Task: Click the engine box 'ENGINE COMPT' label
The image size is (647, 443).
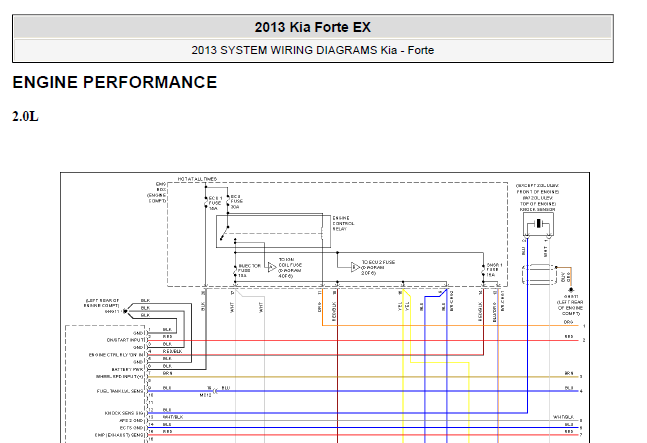Action: click(157, 198)
